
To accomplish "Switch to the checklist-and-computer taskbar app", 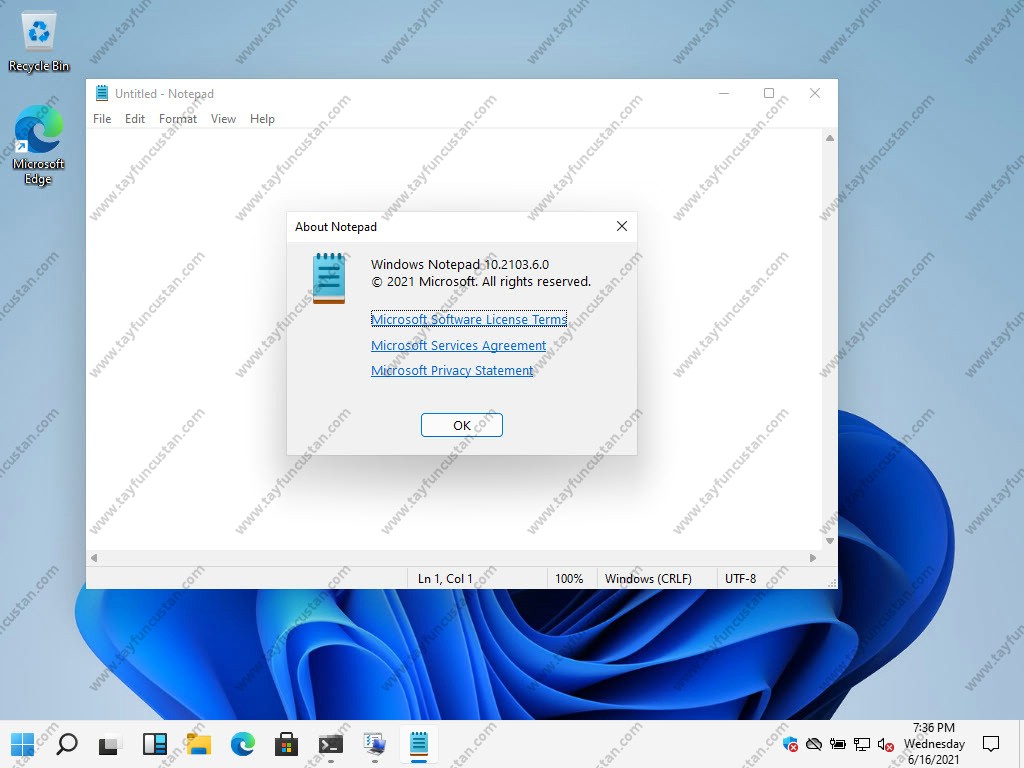I will (x=374, y=744).
